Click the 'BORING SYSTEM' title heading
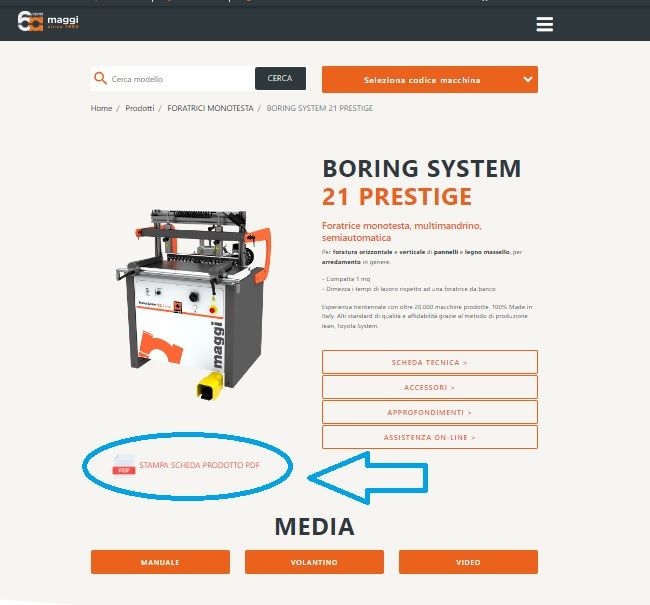 coord(422,168)
